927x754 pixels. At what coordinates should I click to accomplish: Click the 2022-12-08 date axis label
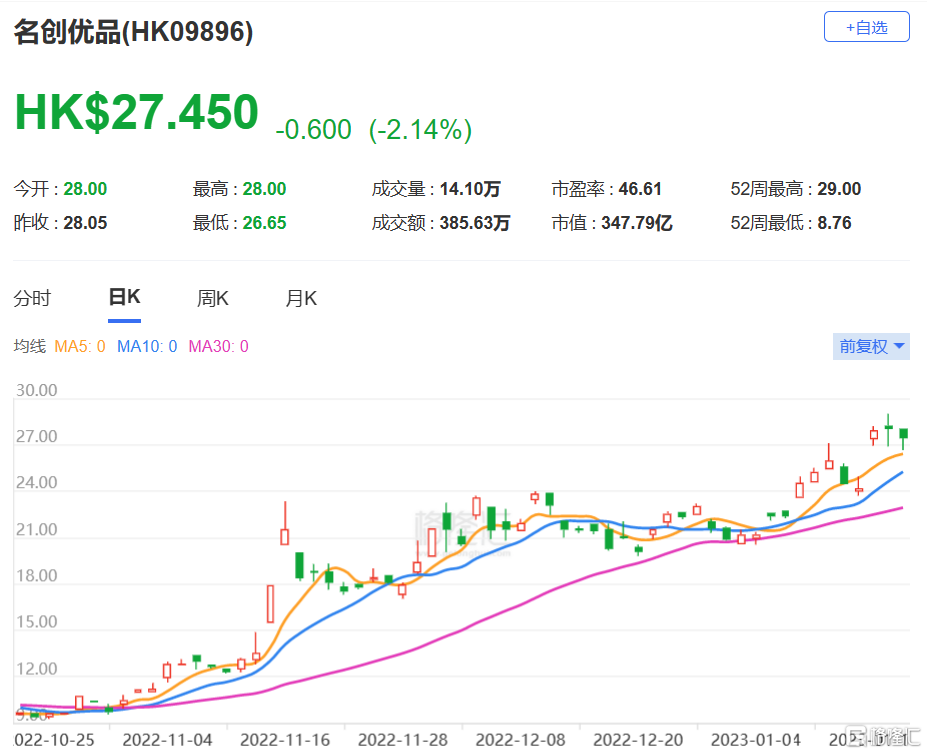tap(520, 739)
